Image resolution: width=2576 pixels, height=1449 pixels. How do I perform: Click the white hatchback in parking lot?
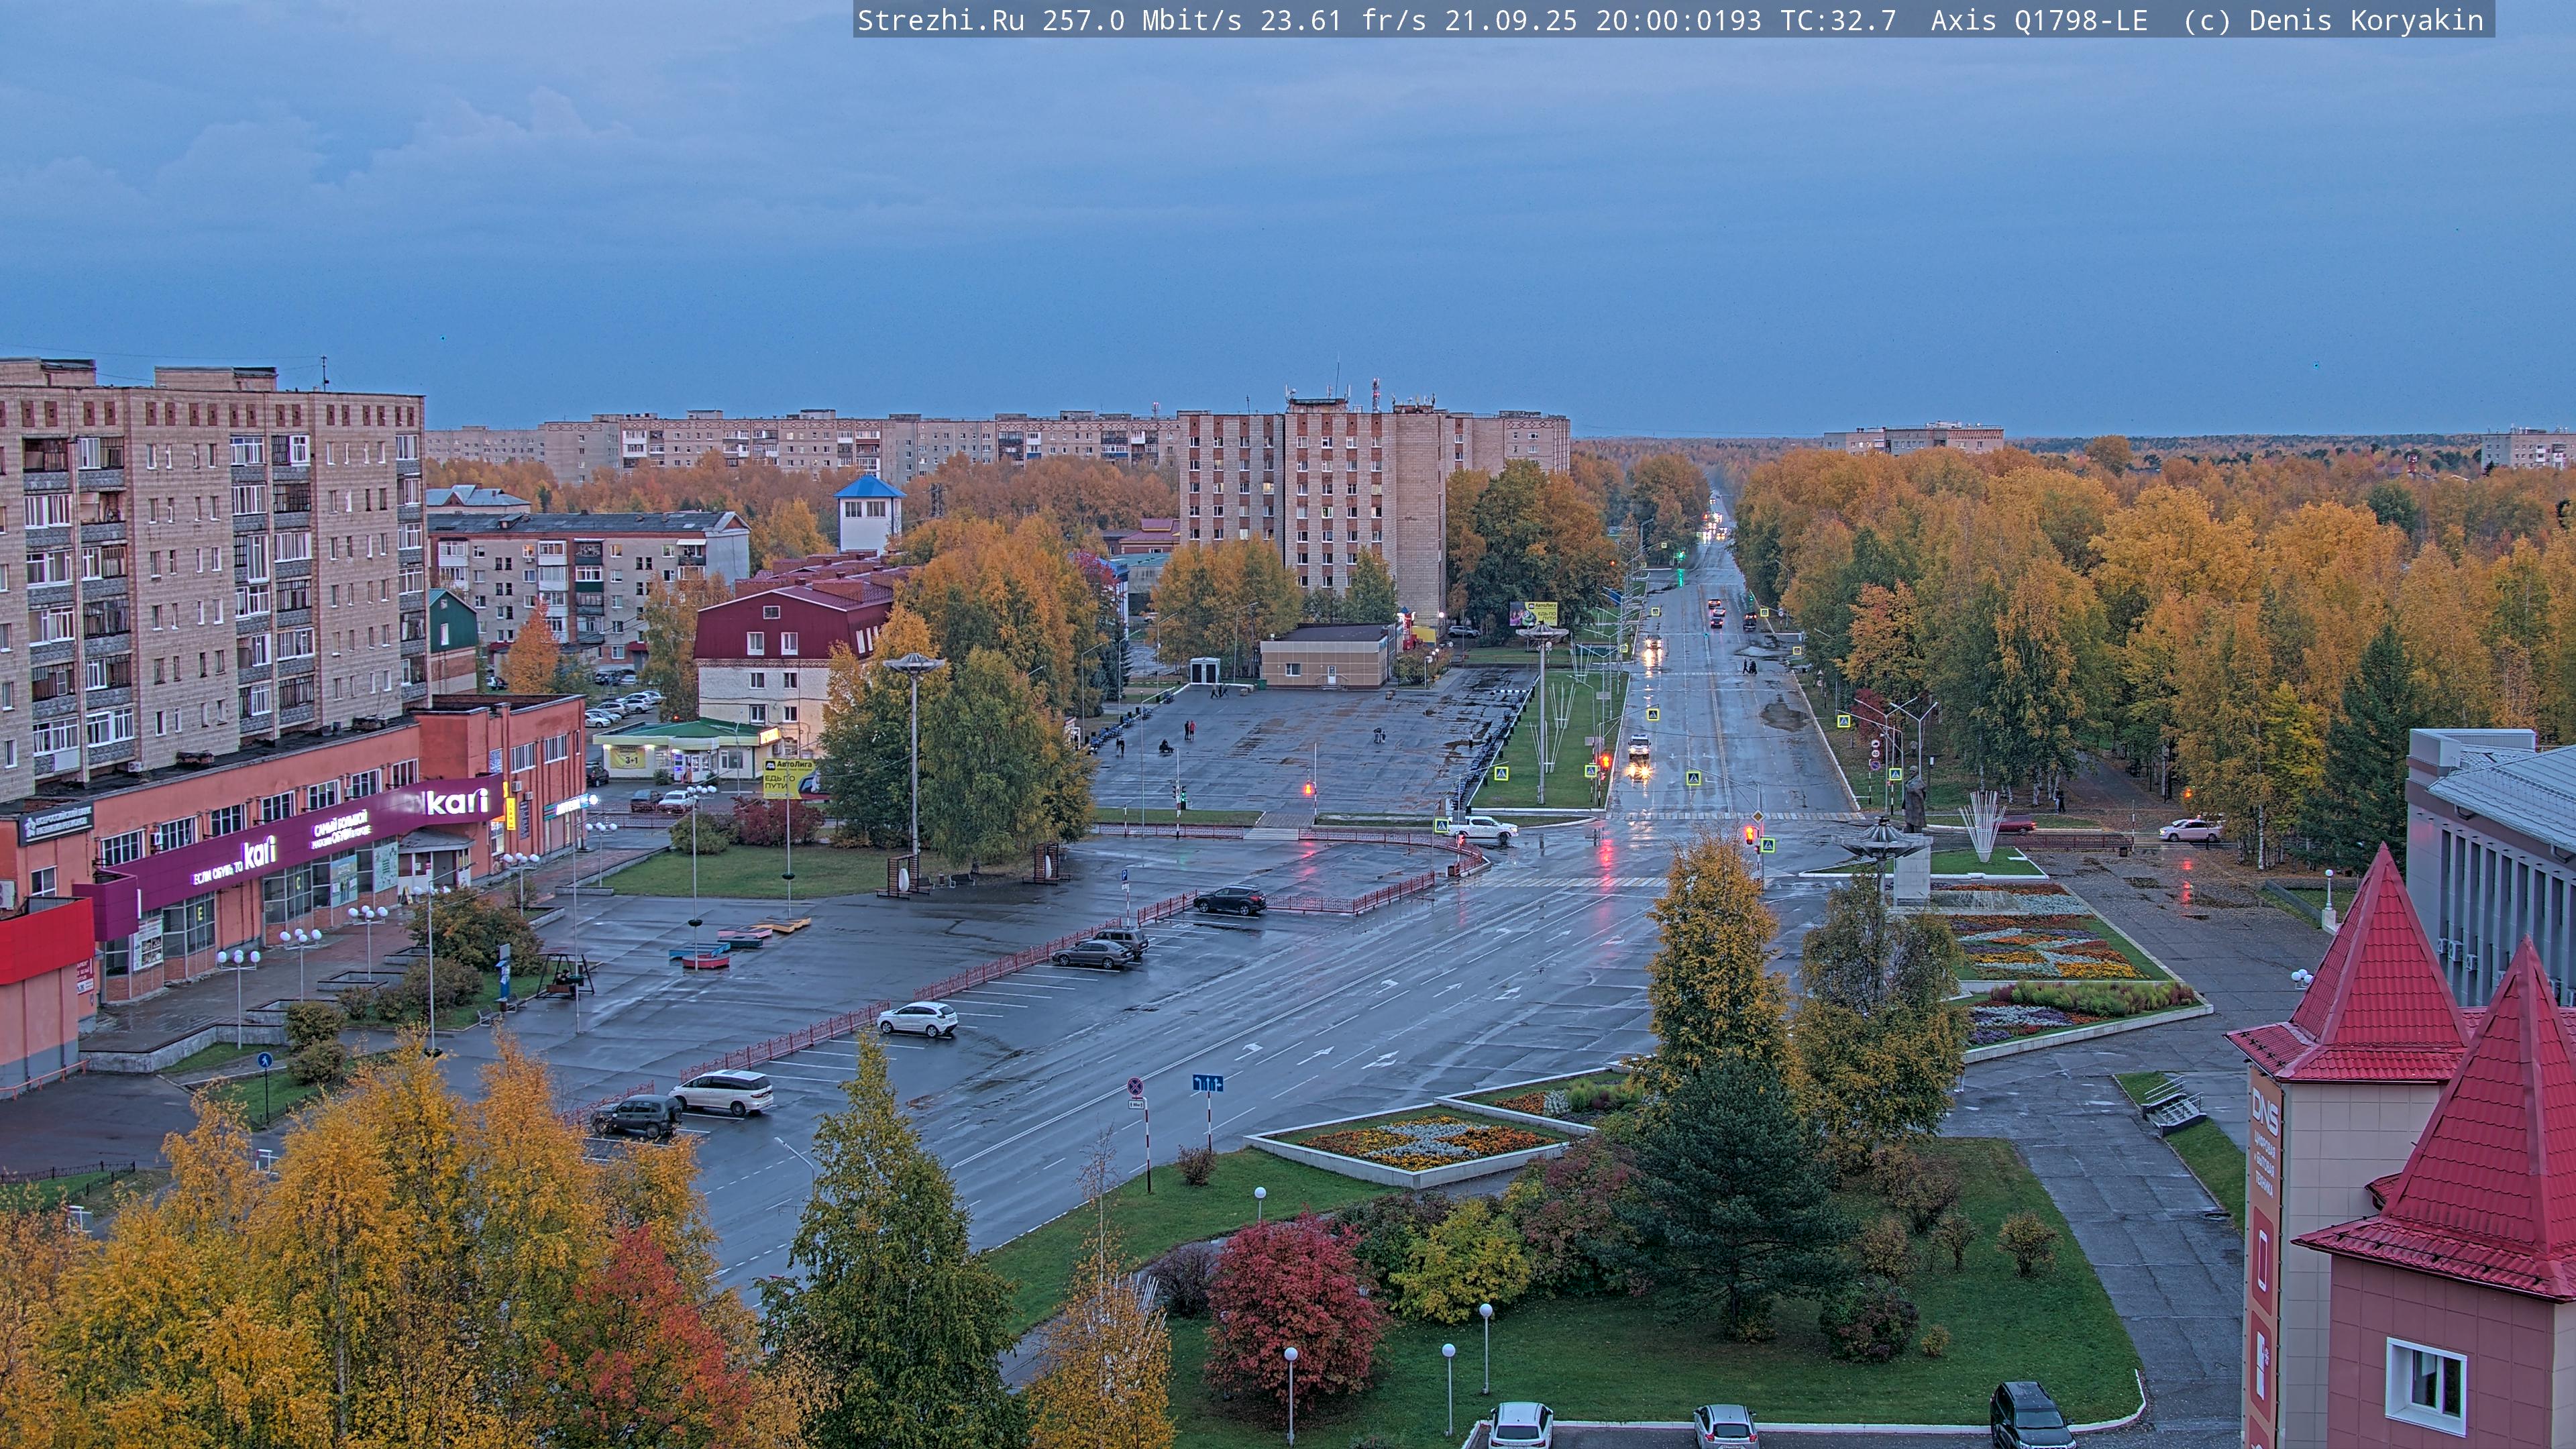tap(917, 1019)
